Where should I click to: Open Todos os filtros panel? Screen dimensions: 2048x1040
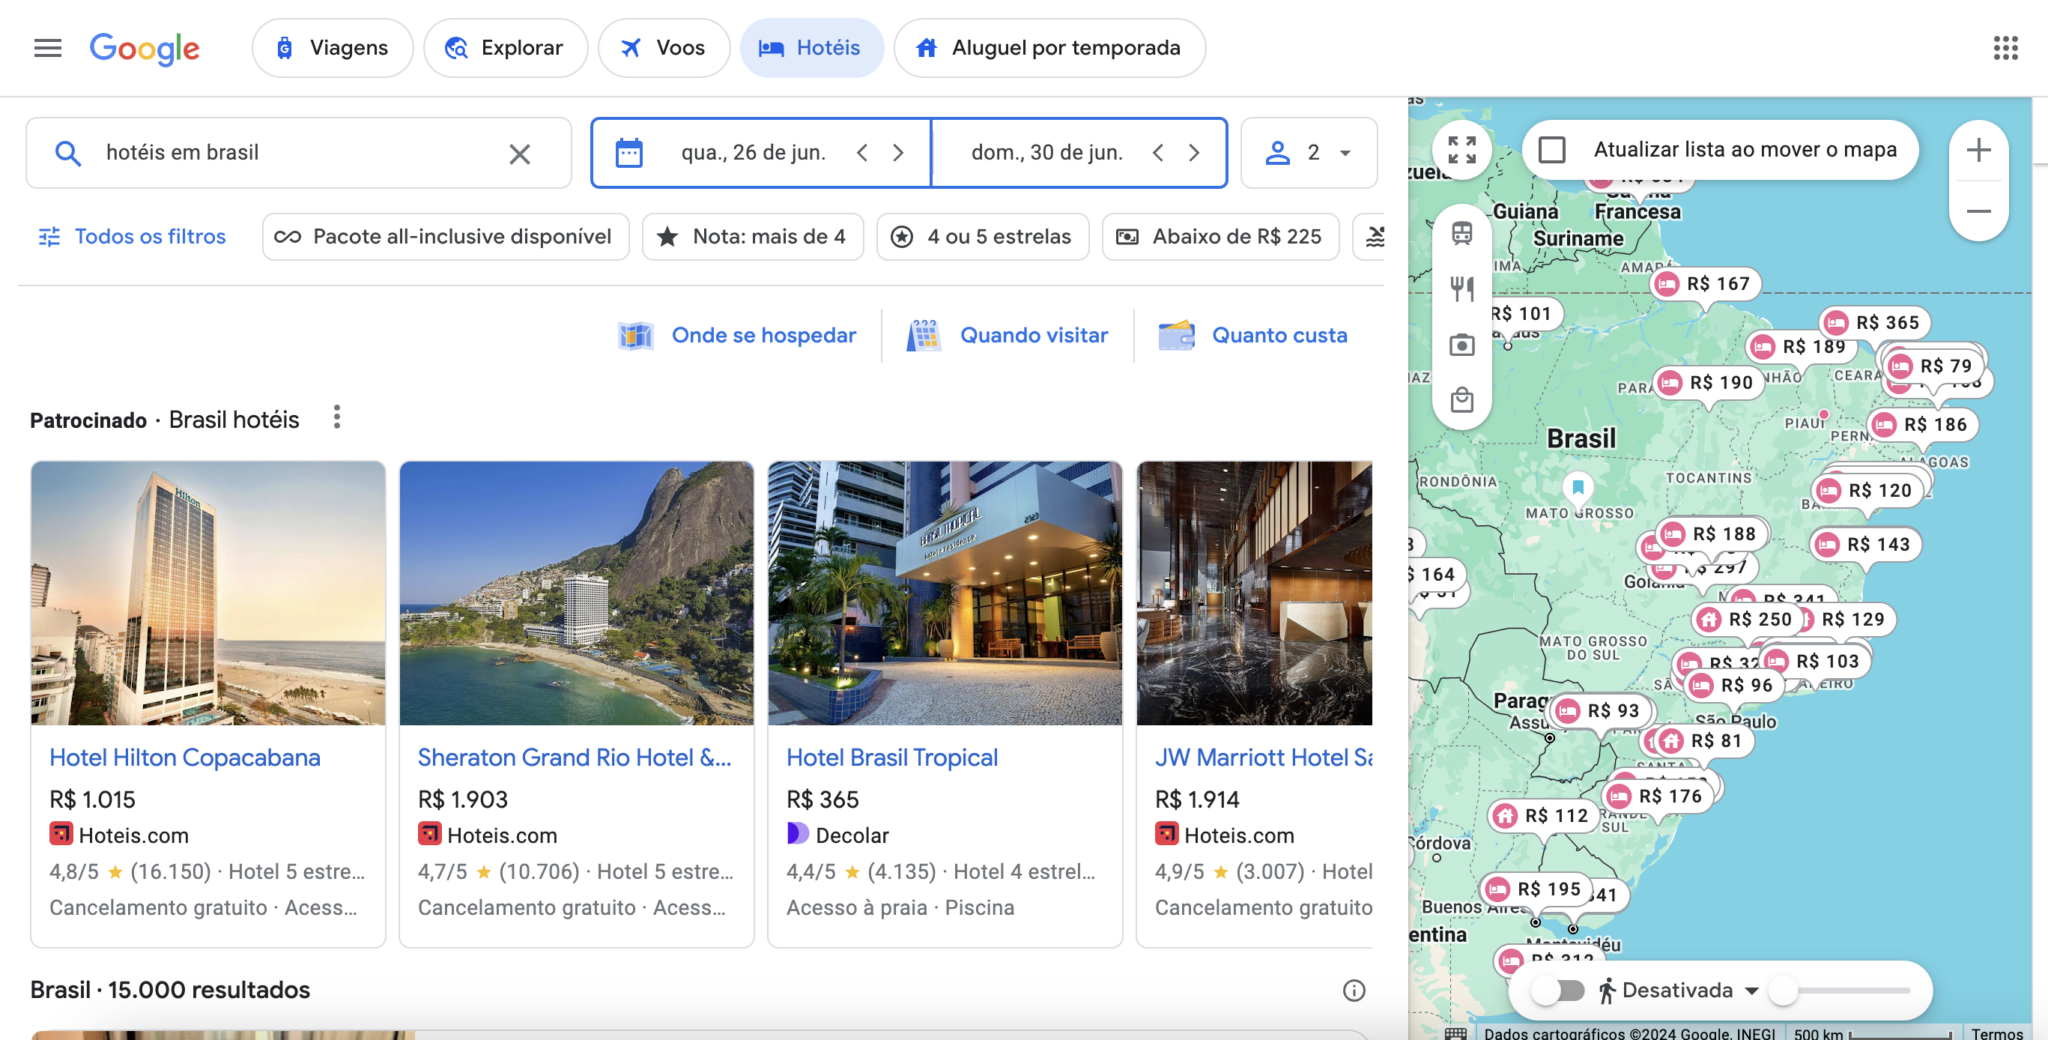pyautogui.click(x=132, y=237)
